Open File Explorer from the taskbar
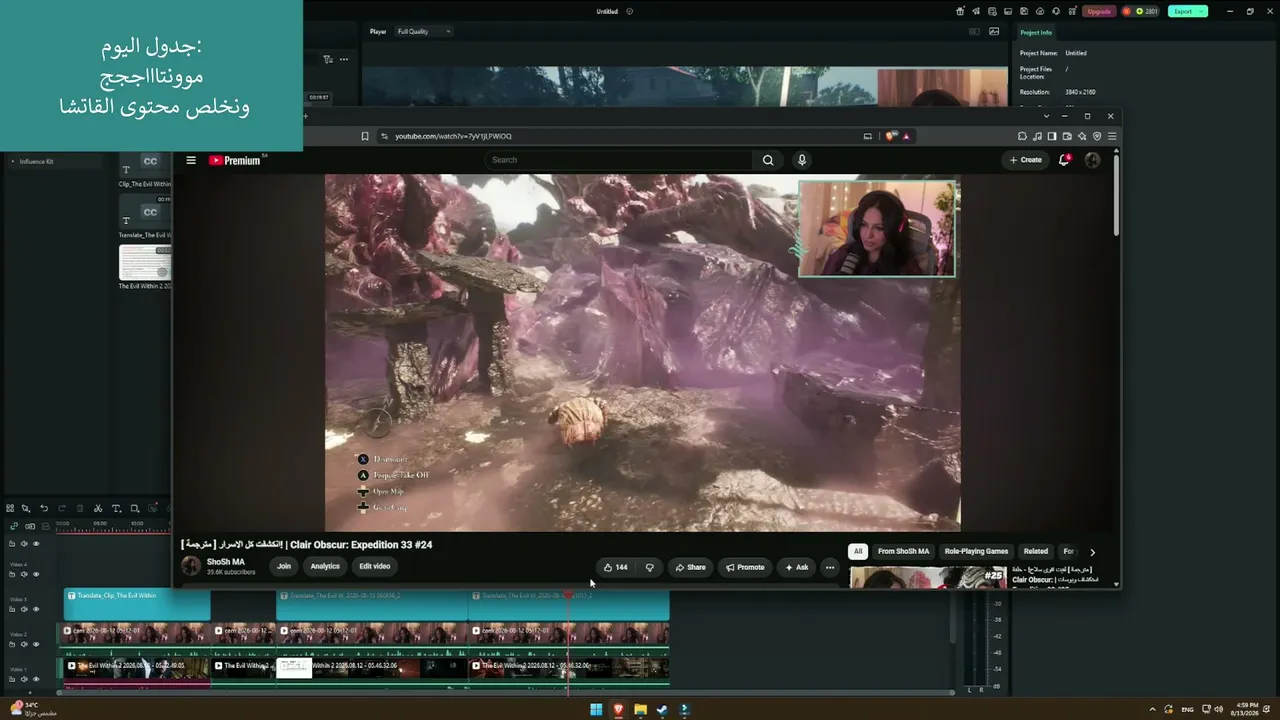Screen dimensions: 1280x720 coord(640,710)
